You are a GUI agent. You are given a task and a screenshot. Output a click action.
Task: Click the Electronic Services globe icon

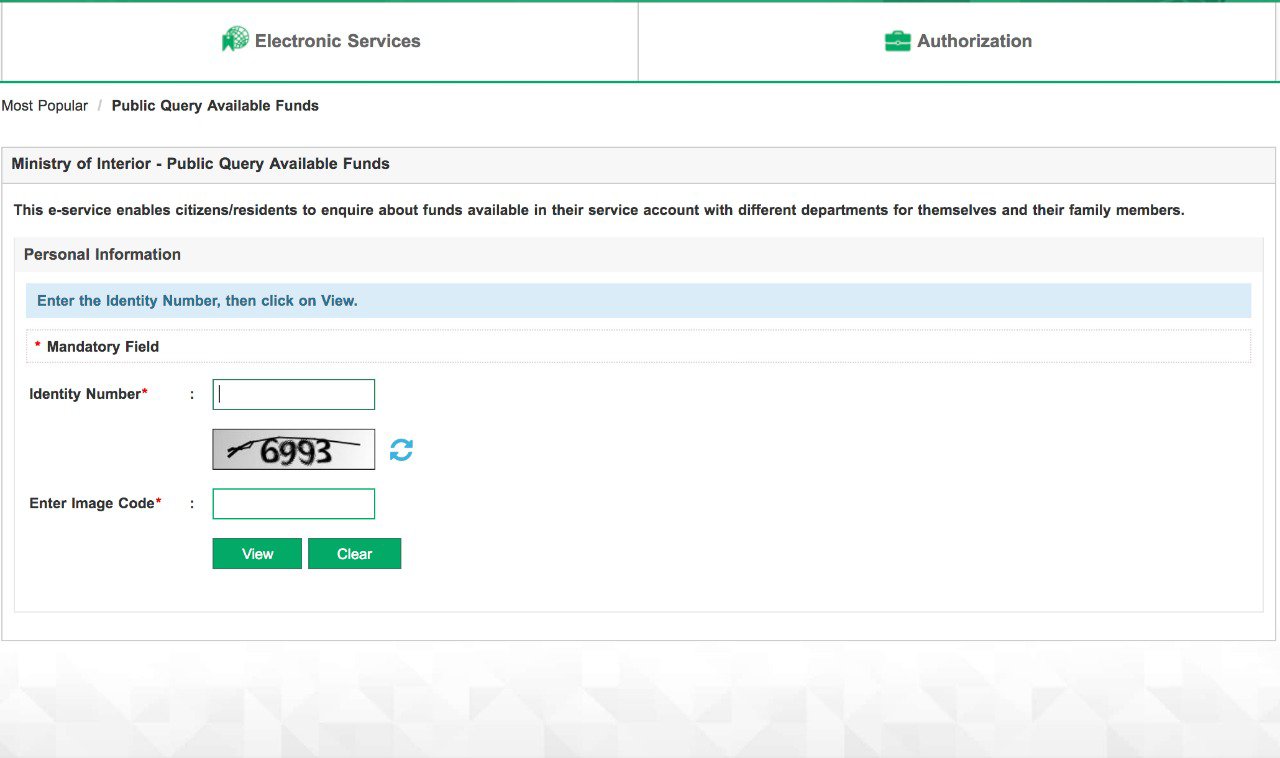(x=235, y=40)
